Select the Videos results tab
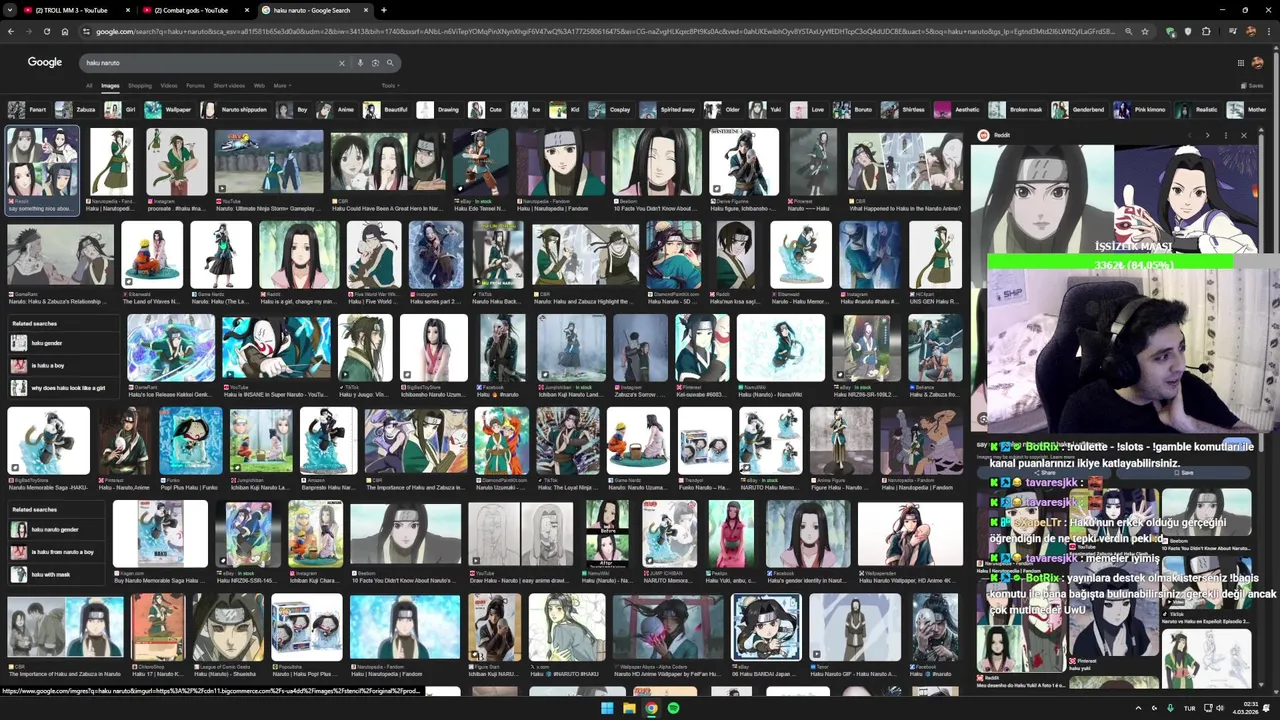Image resolution: width=1280 pixels, height=720 pixels. click(x=169, y=85)
